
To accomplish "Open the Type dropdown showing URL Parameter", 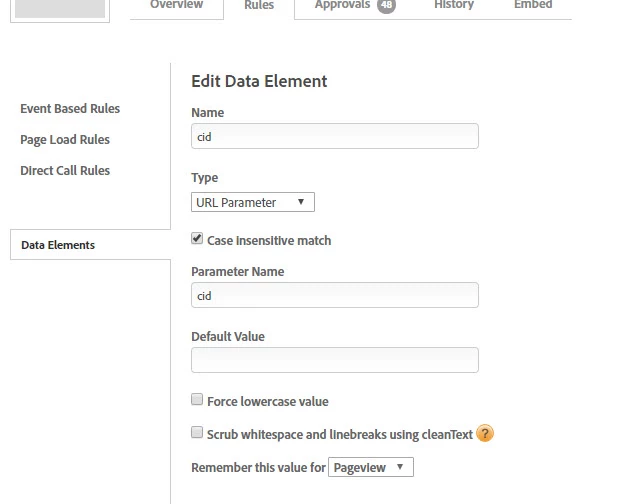I will click(253, 202).
